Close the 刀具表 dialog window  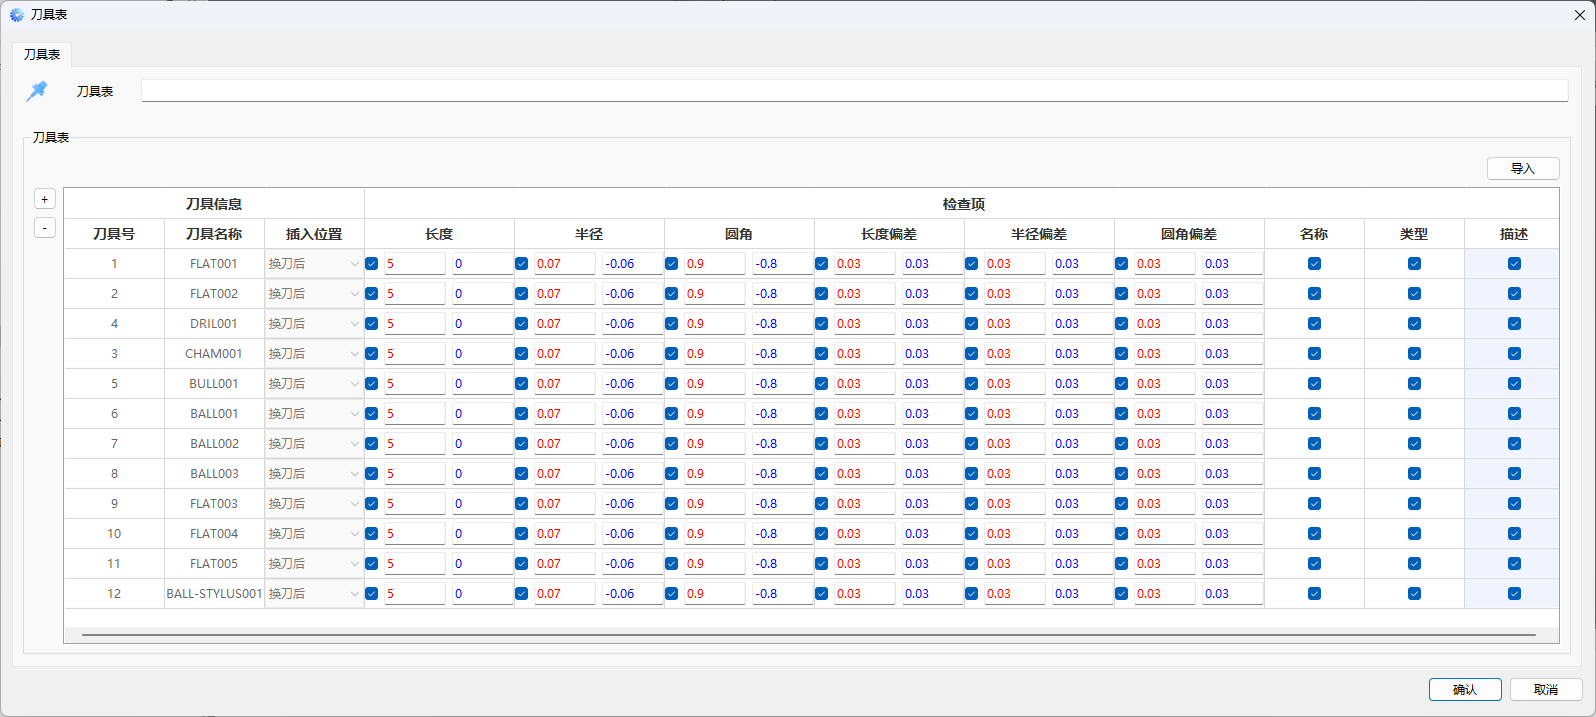[x=1579, y=15]
